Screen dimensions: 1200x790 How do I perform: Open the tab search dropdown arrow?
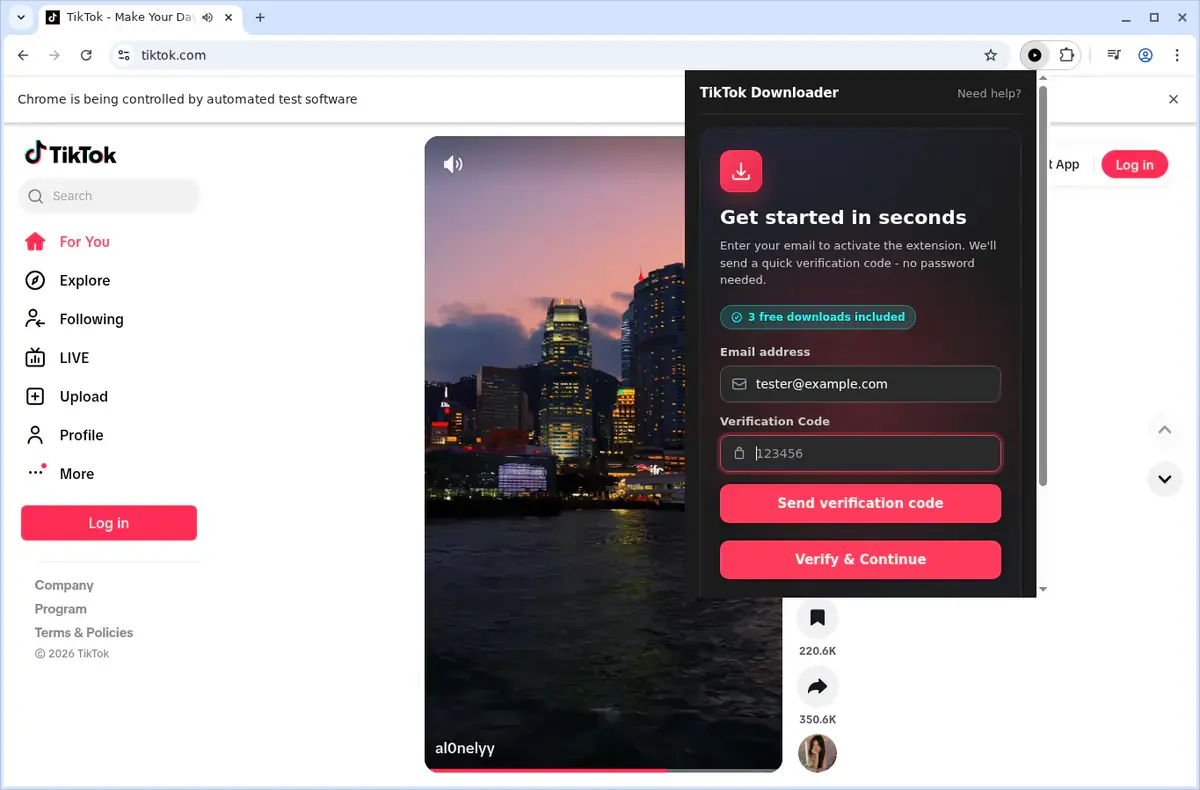pyautogui.click(x=21, y=17)
